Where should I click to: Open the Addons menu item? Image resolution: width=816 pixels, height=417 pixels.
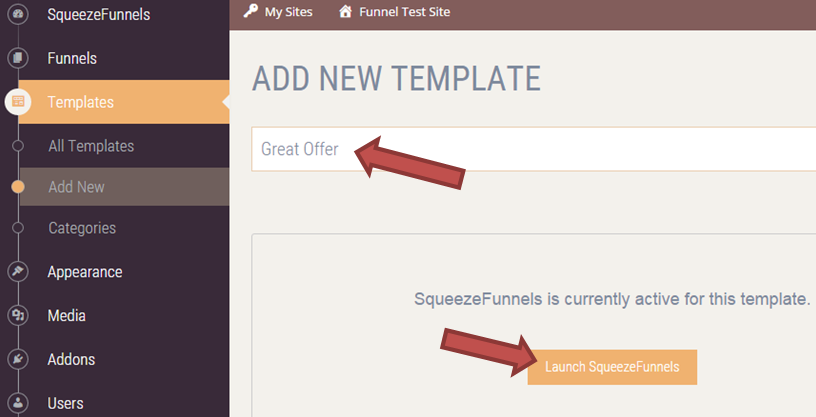(71, 360)
